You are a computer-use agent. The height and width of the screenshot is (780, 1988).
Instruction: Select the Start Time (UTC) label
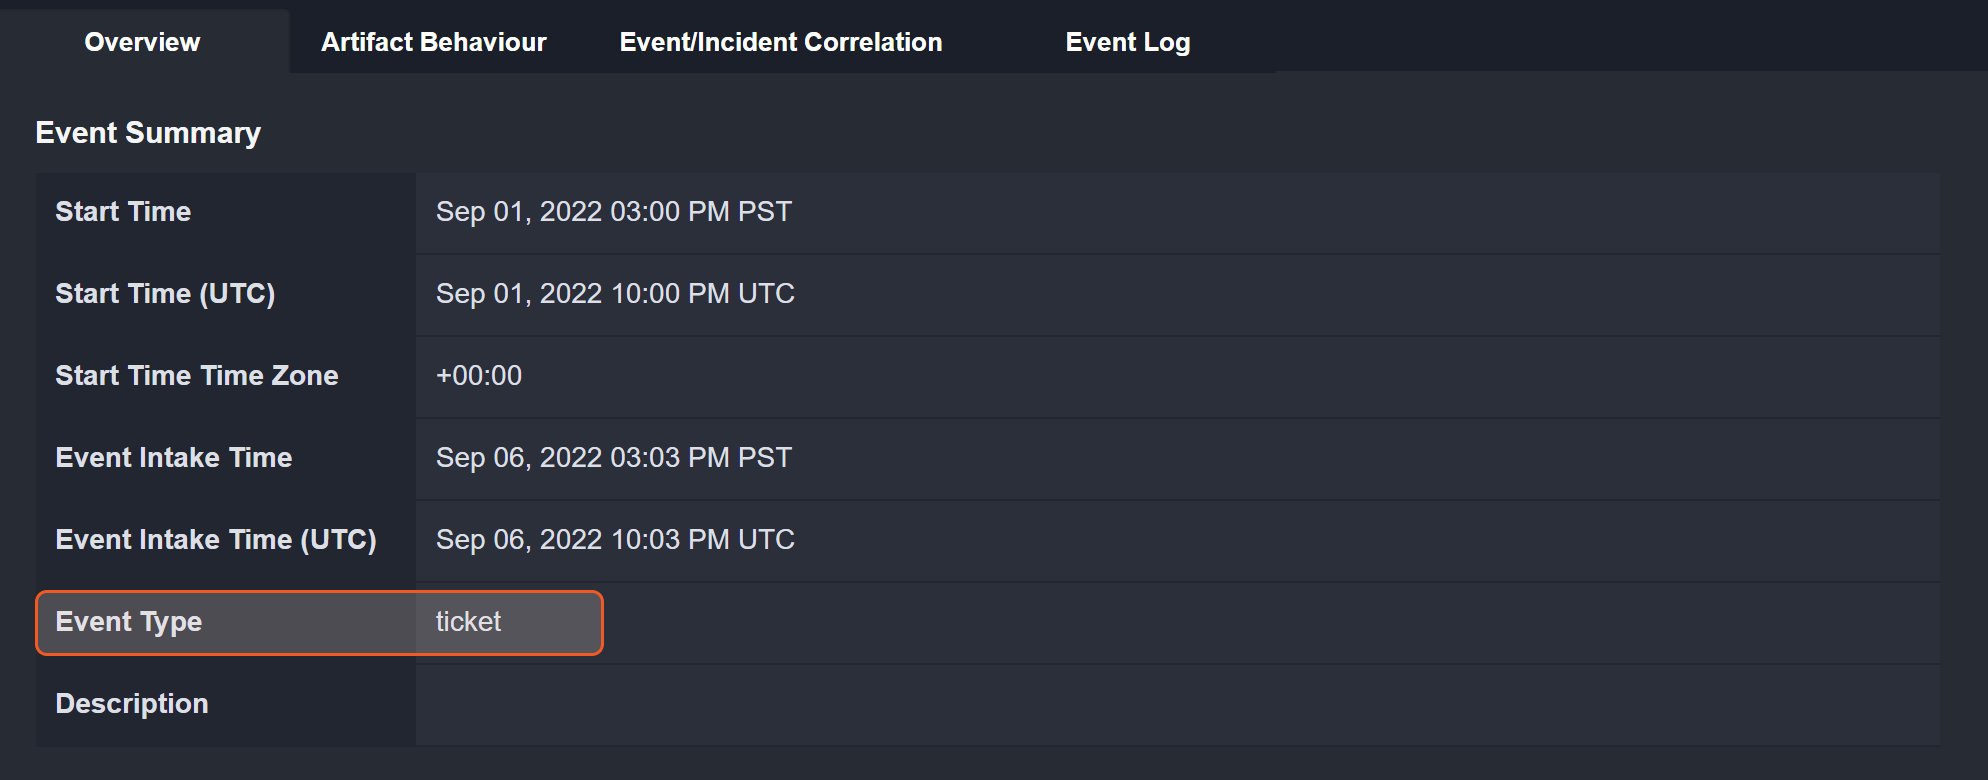pos(165,294)
